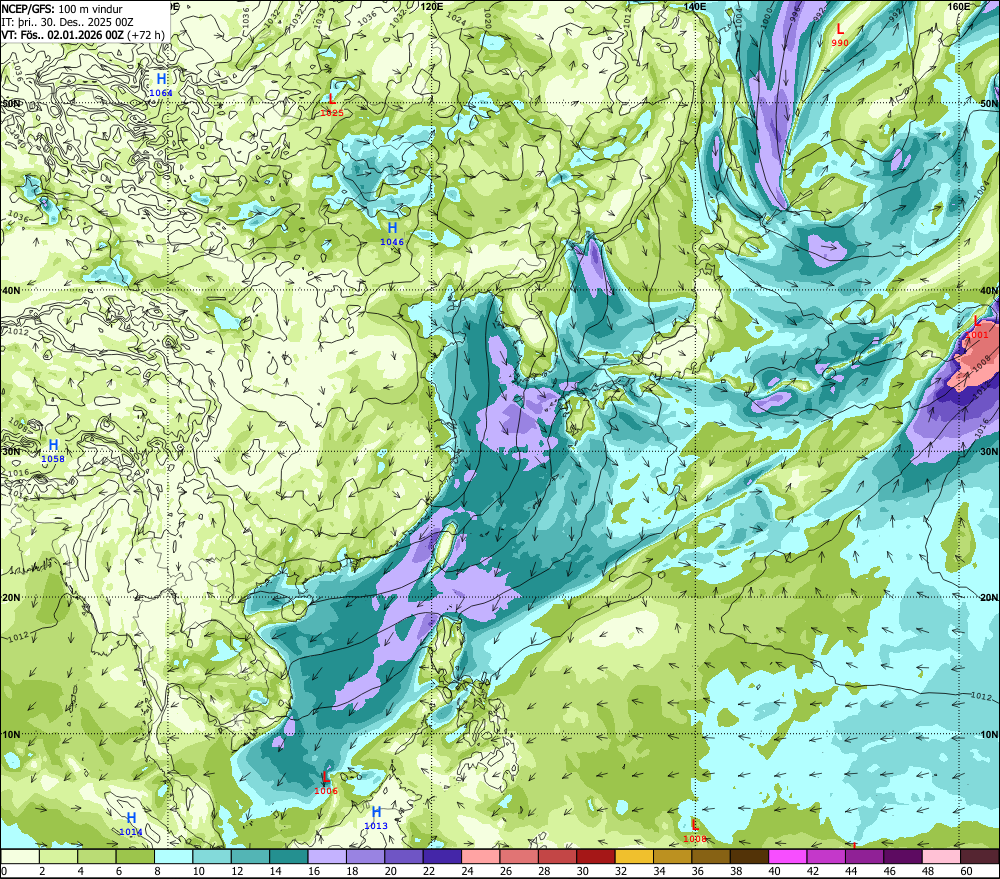Viewport: 1000px width, 879px height.
Task: Select the light green 2–4 legend swatch
Action: pyautogui.click(x=59, y=856)
